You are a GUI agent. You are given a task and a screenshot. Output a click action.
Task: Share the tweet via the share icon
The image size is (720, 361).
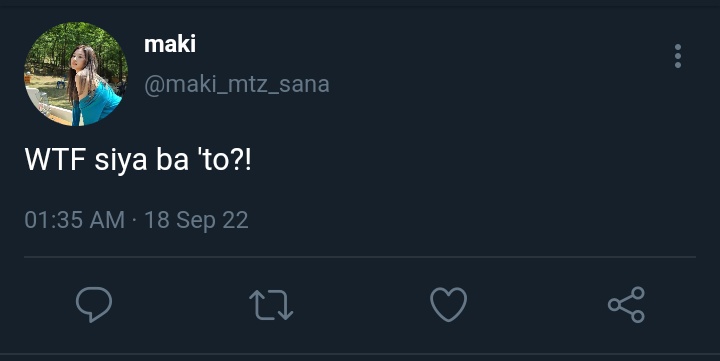pos(626,305)
